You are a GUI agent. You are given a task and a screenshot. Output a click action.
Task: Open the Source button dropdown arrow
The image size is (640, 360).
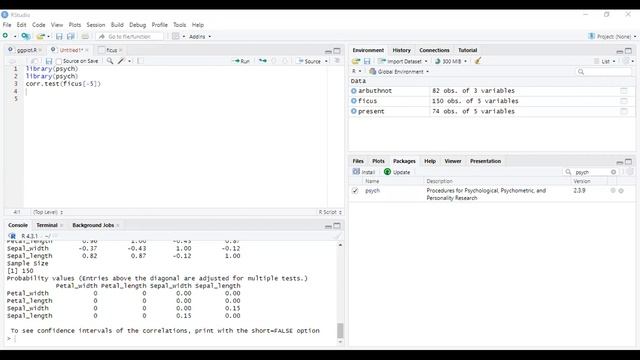[x=327, y=61]
